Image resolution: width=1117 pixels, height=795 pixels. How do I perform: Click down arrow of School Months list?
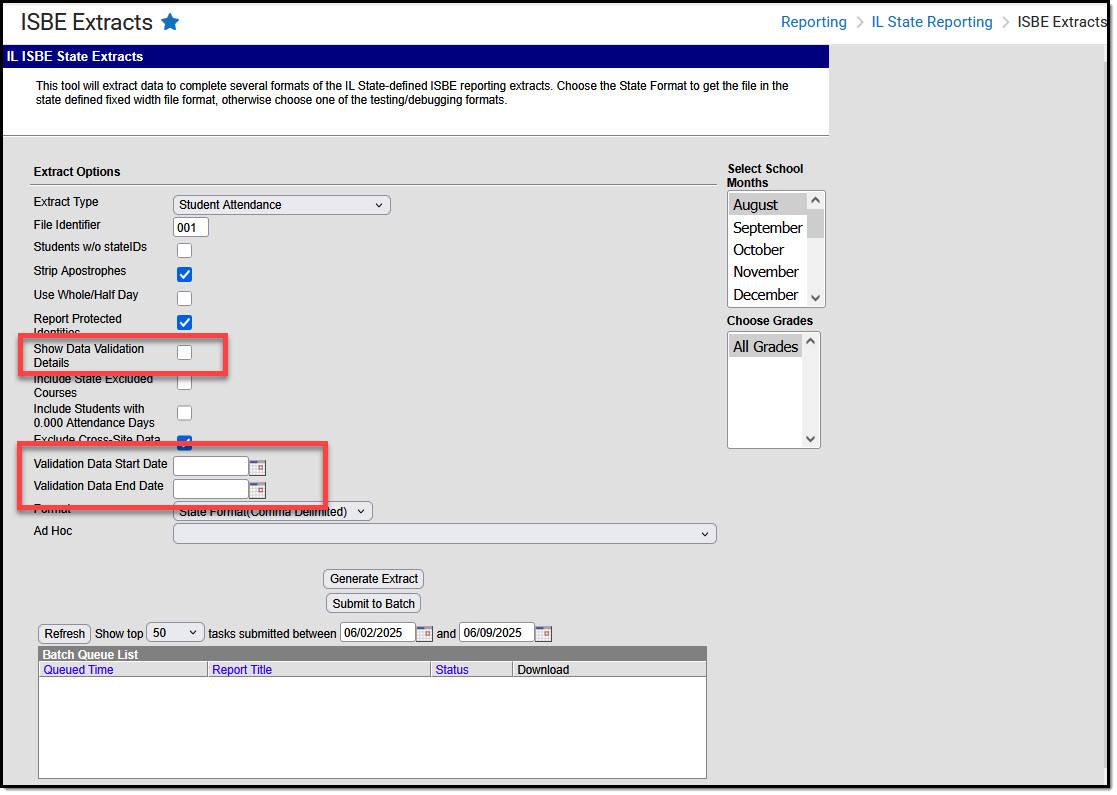click(x=816, y=298)
